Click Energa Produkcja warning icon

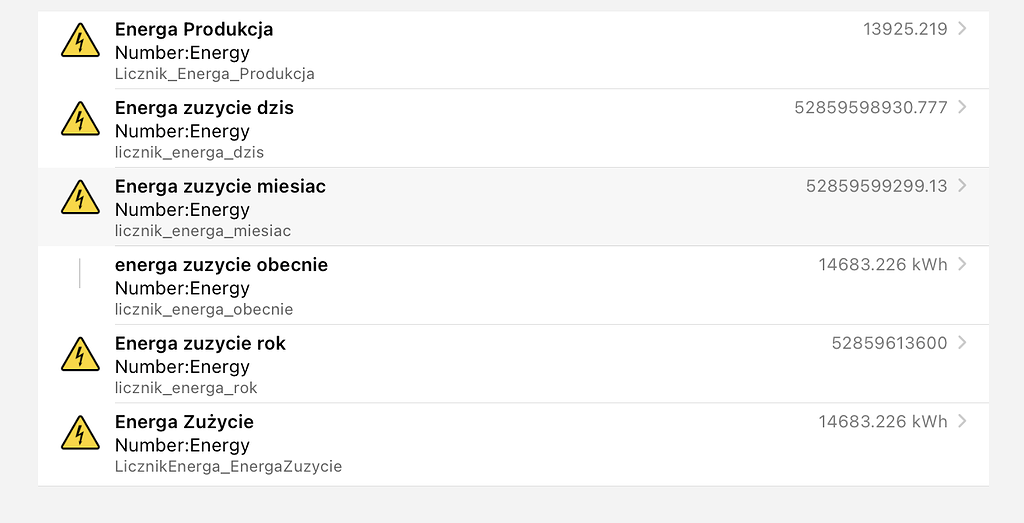(x=80, y=42)
